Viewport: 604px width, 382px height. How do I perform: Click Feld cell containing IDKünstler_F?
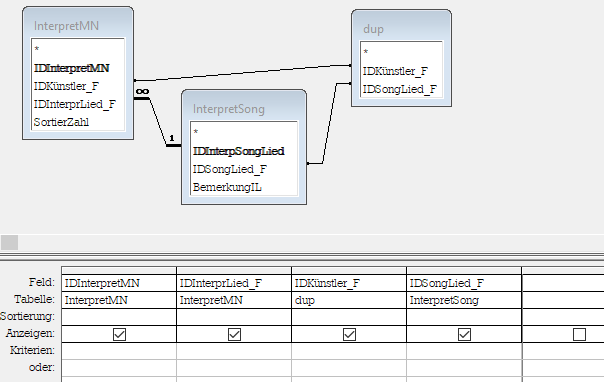point(349,283)
